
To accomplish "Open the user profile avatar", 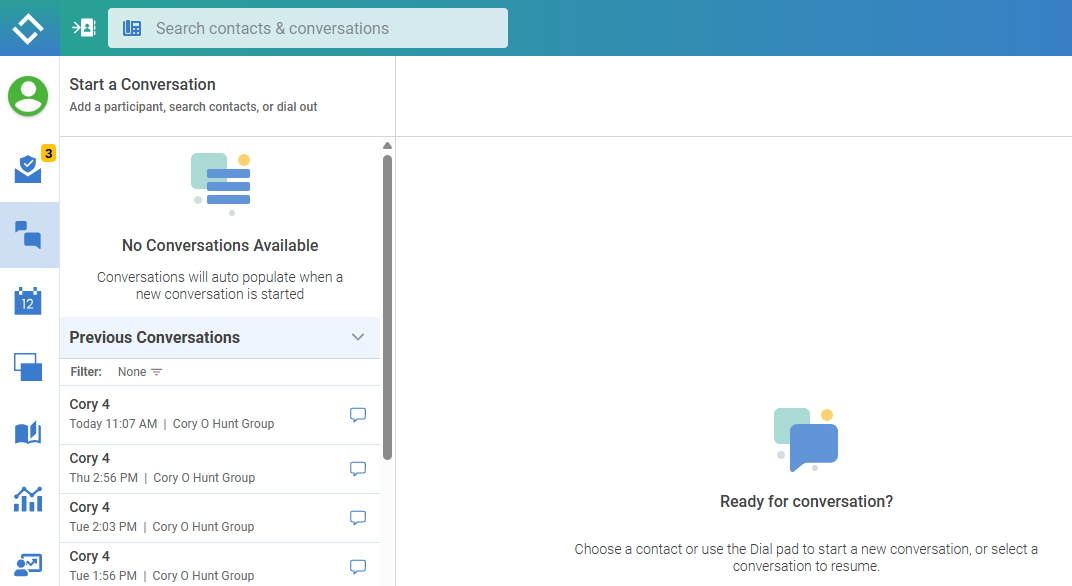I will [29, 96].
